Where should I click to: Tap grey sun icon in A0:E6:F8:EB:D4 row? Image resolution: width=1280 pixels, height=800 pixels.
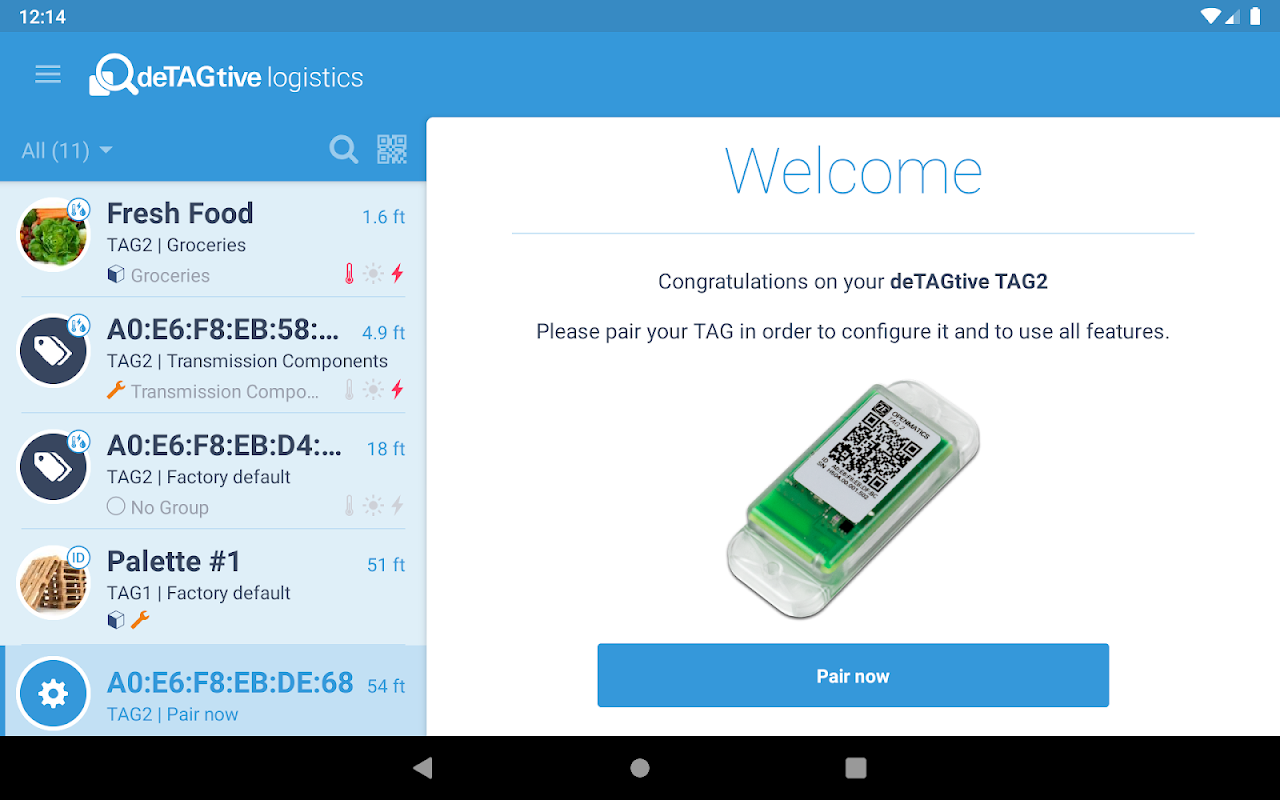tap(373, 506)
